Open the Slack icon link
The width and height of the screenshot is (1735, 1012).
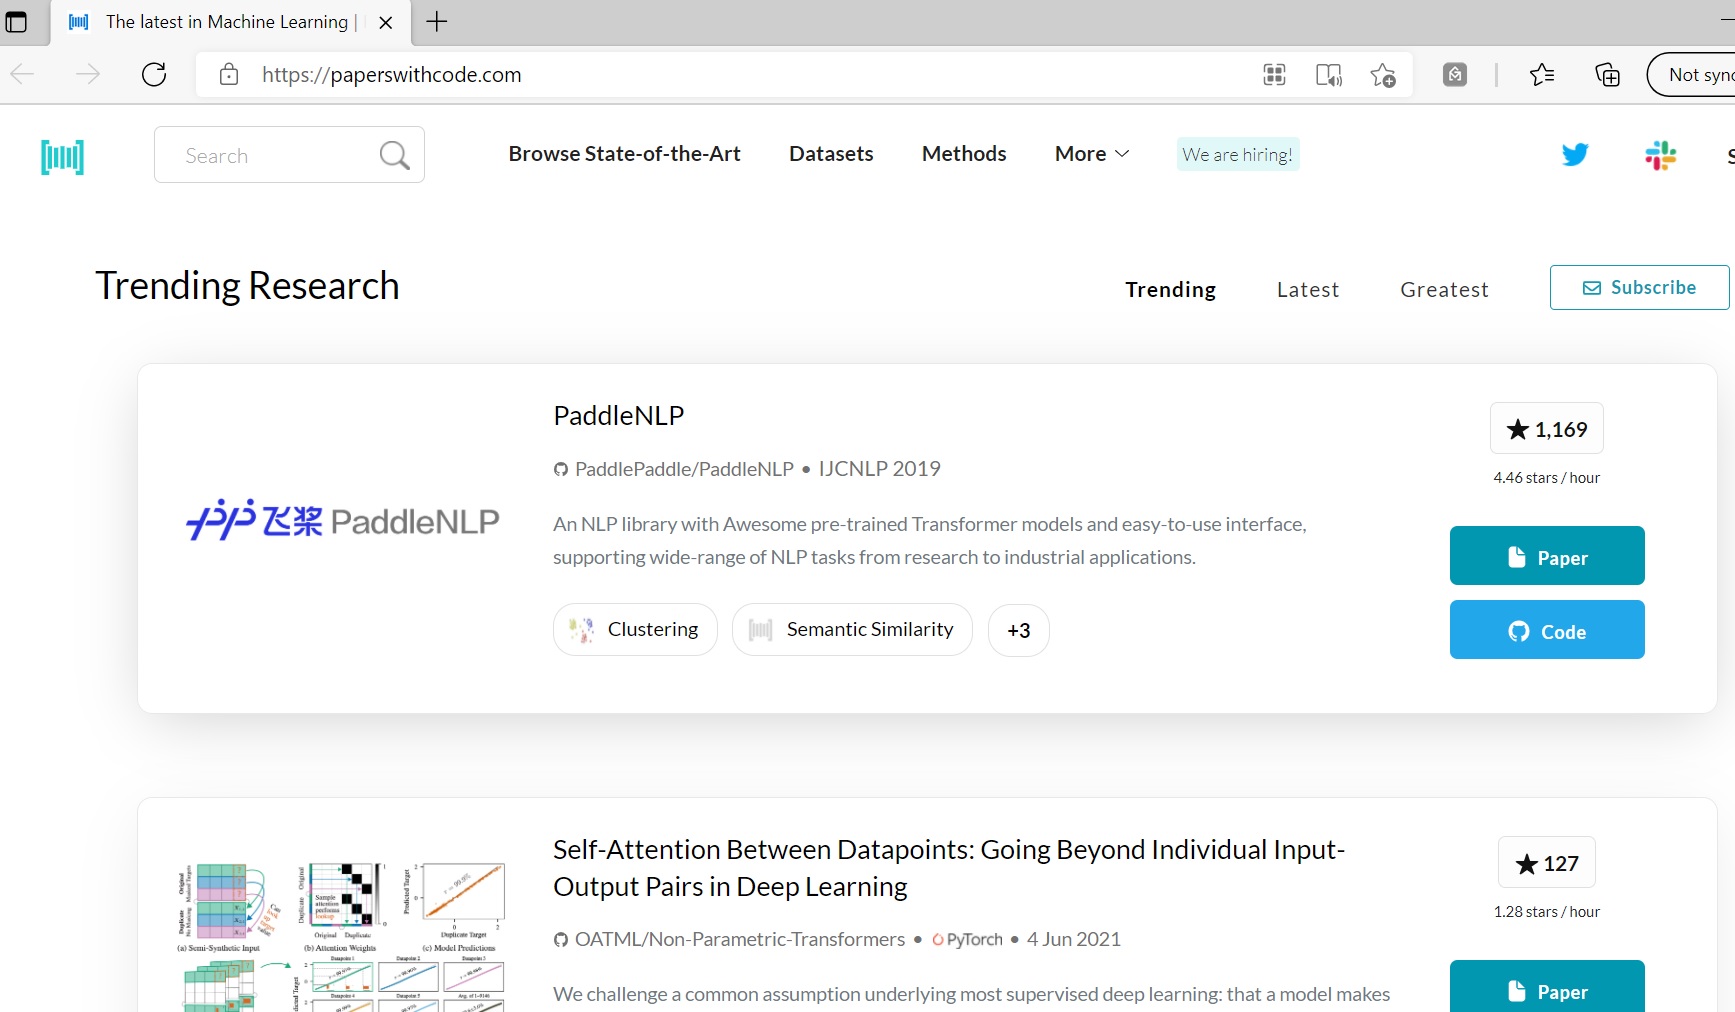1661,155
